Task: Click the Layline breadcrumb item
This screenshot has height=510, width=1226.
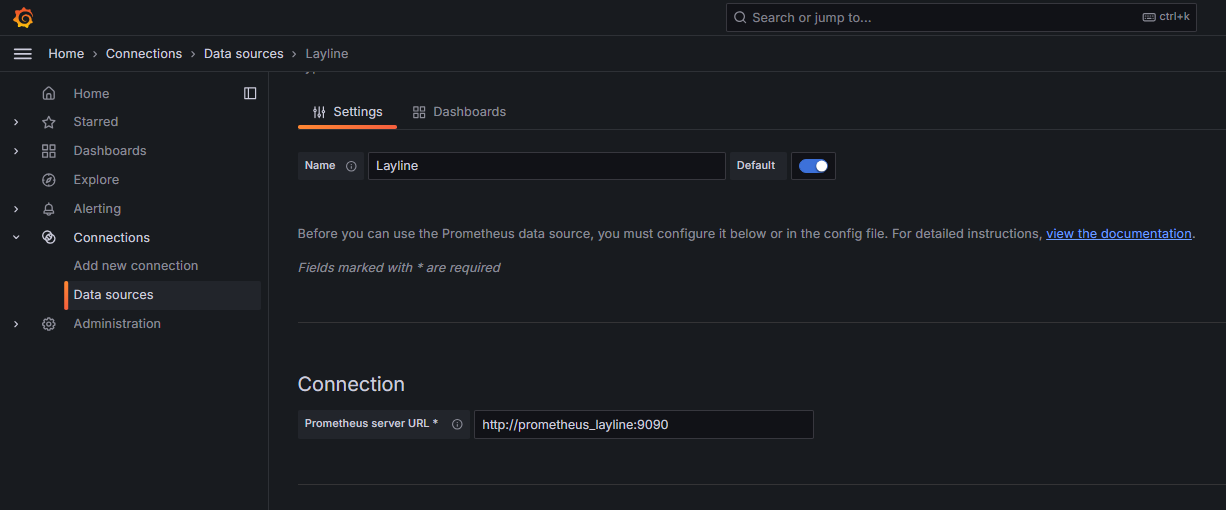Action: tap(327, 54)
